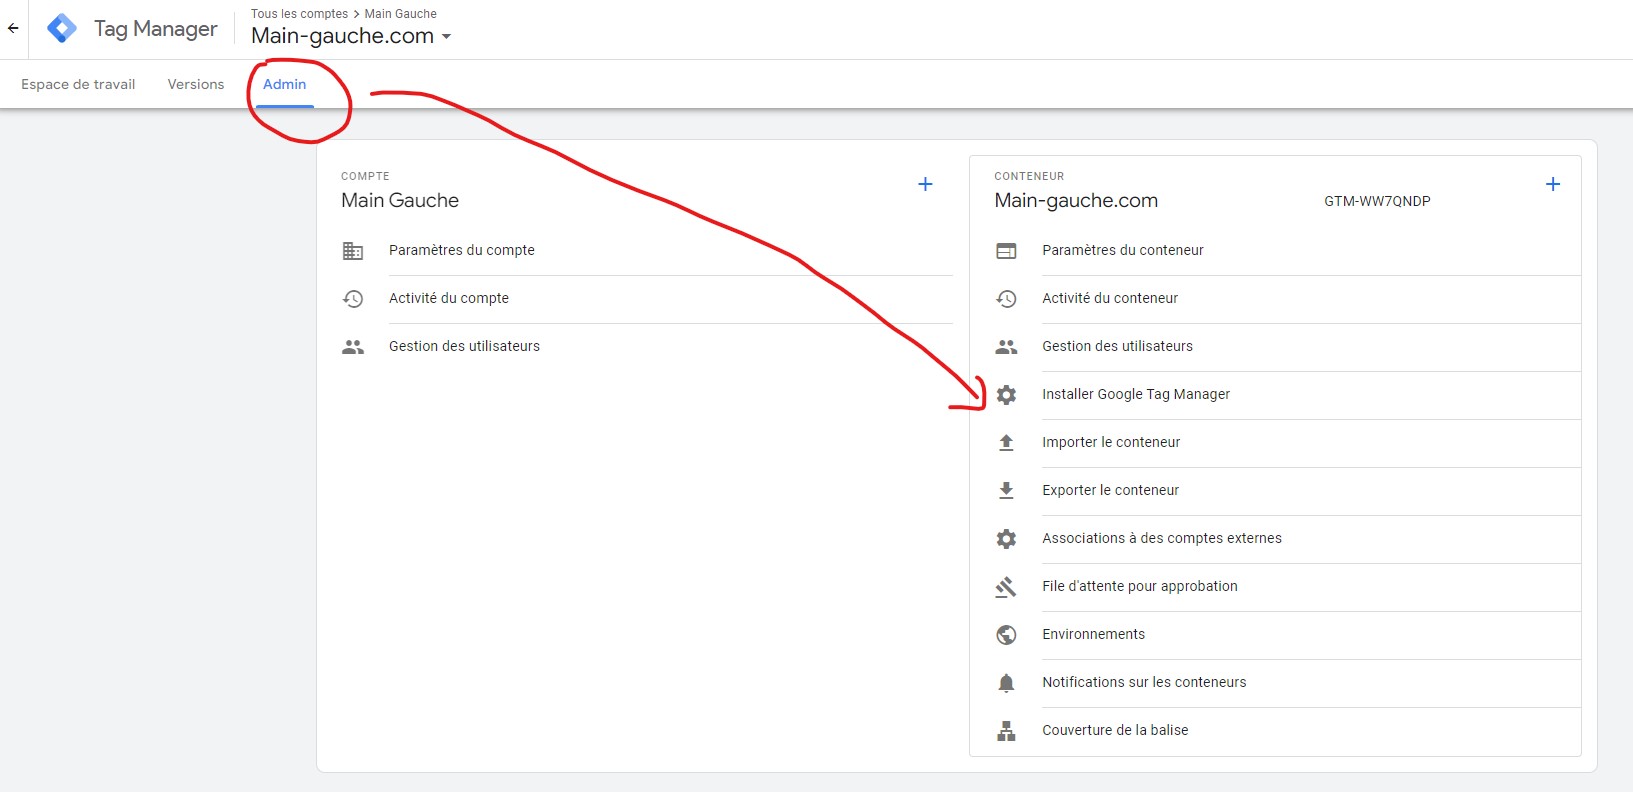1633x792 pixels.
Task: Click the Main Gauche breadcrumb link
Action: (400, 14)
